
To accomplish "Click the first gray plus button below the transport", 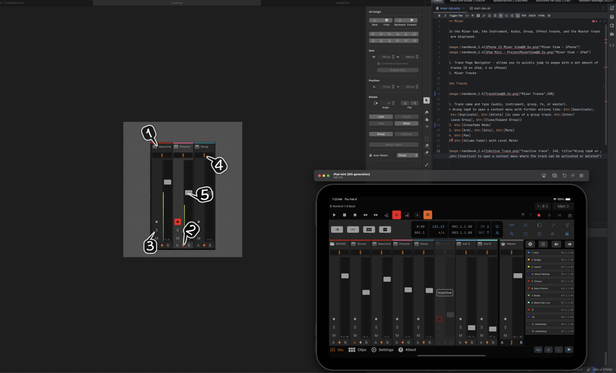I will pos(337,230).
